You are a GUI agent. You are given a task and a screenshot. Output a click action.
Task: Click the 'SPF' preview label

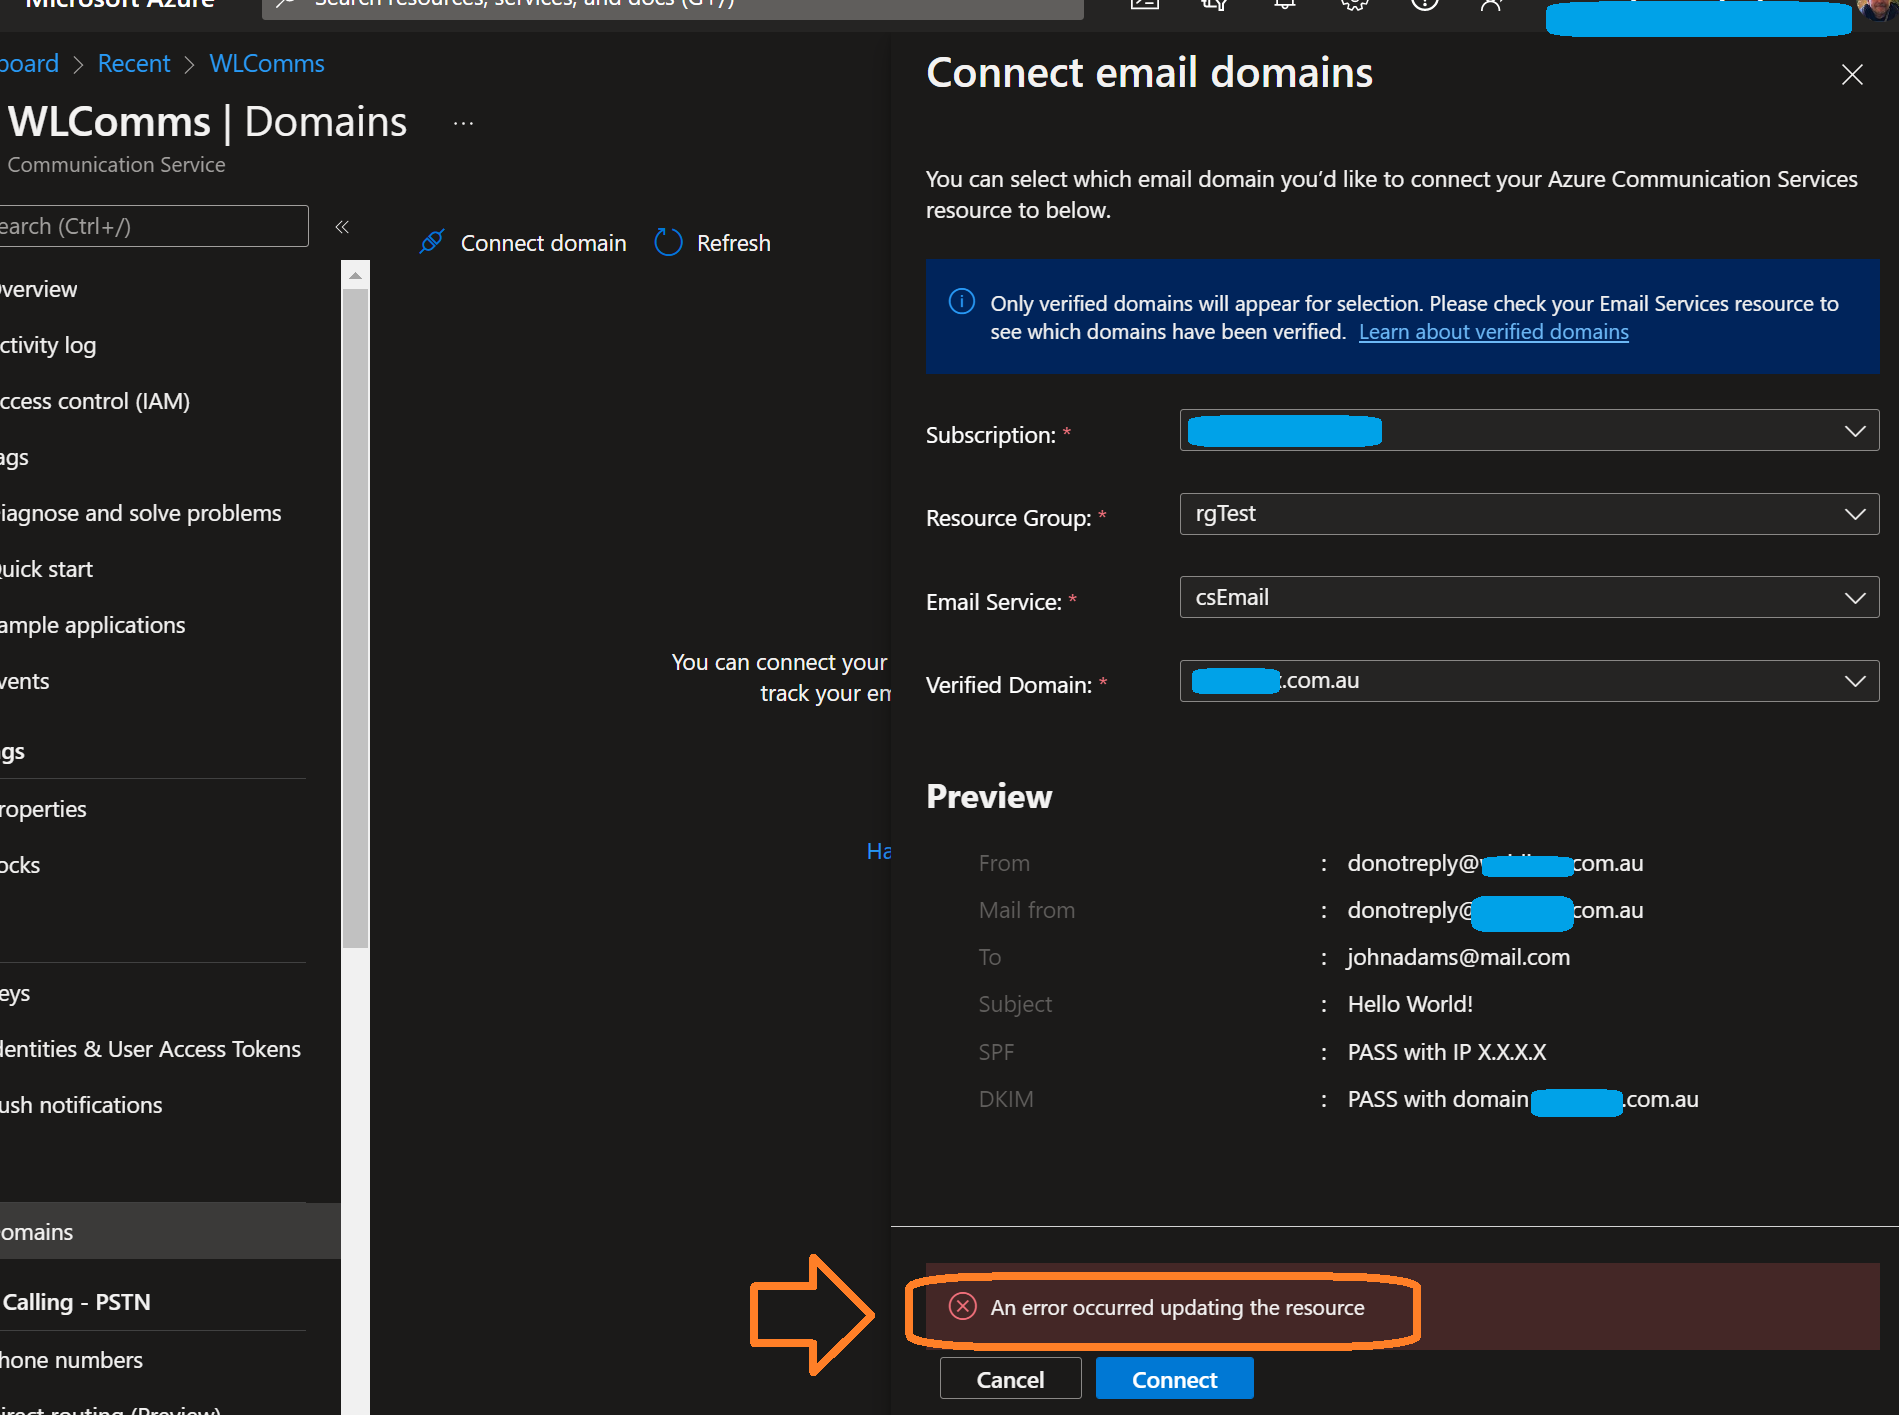[x=996, y=1052]
